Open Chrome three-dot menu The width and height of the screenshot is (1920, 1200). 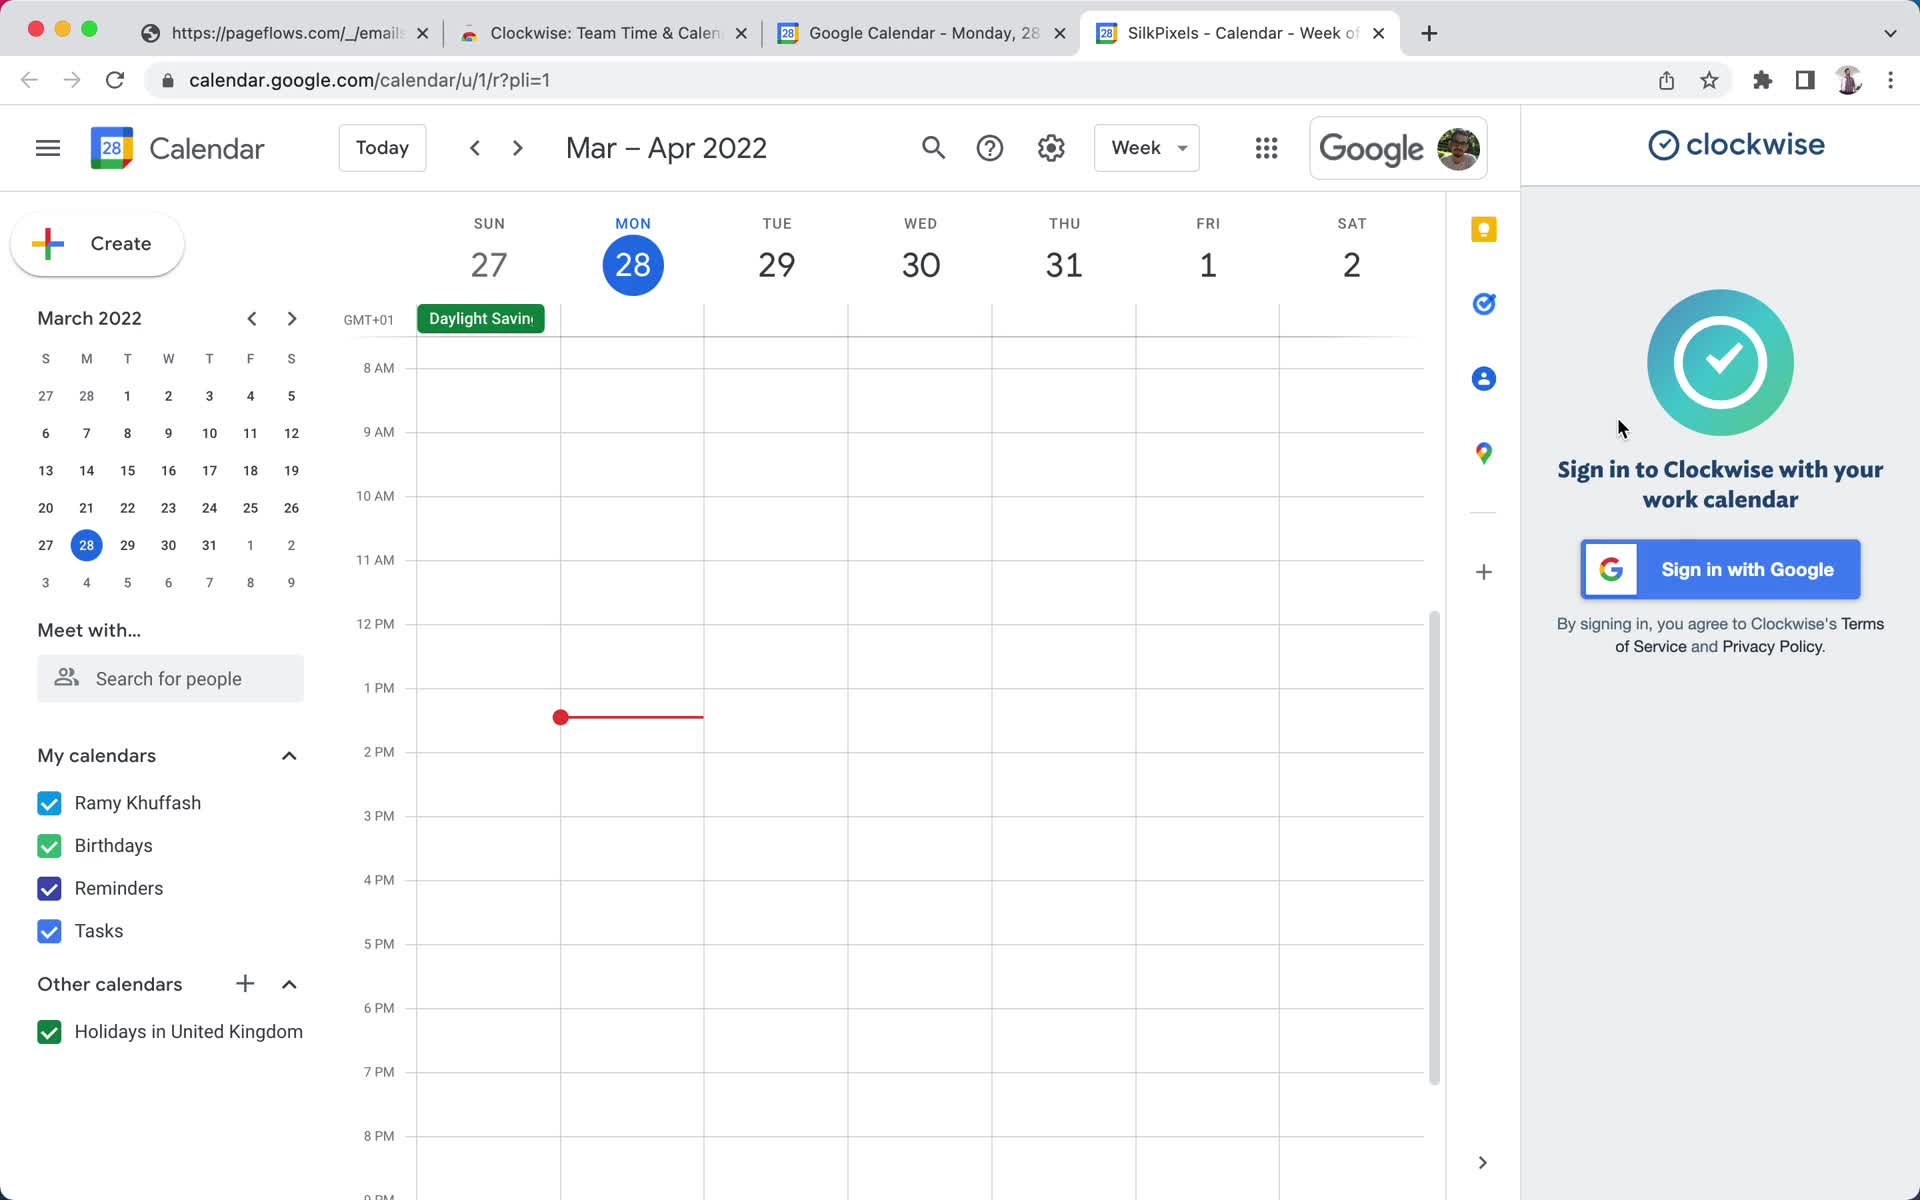tap(1890, 80)
